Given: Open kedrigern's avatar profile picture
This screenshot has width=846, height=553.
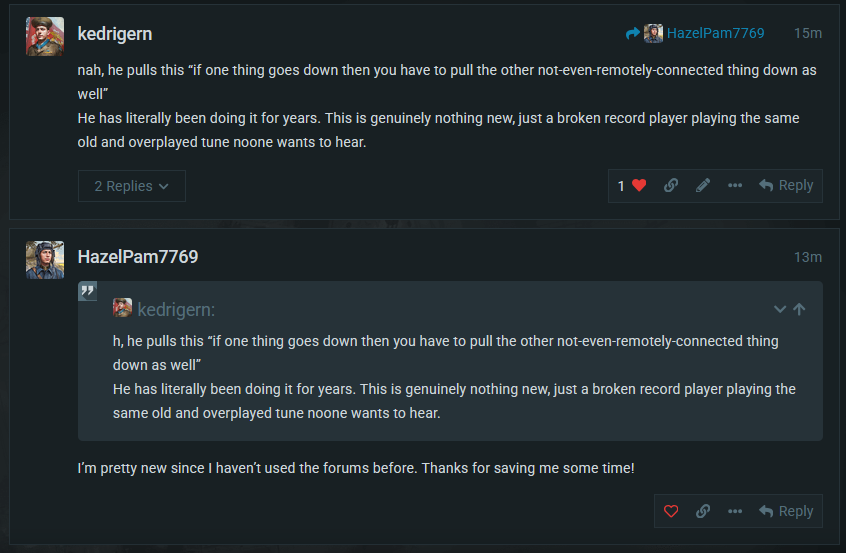Looking at the screenshot, I should point(45,36).
